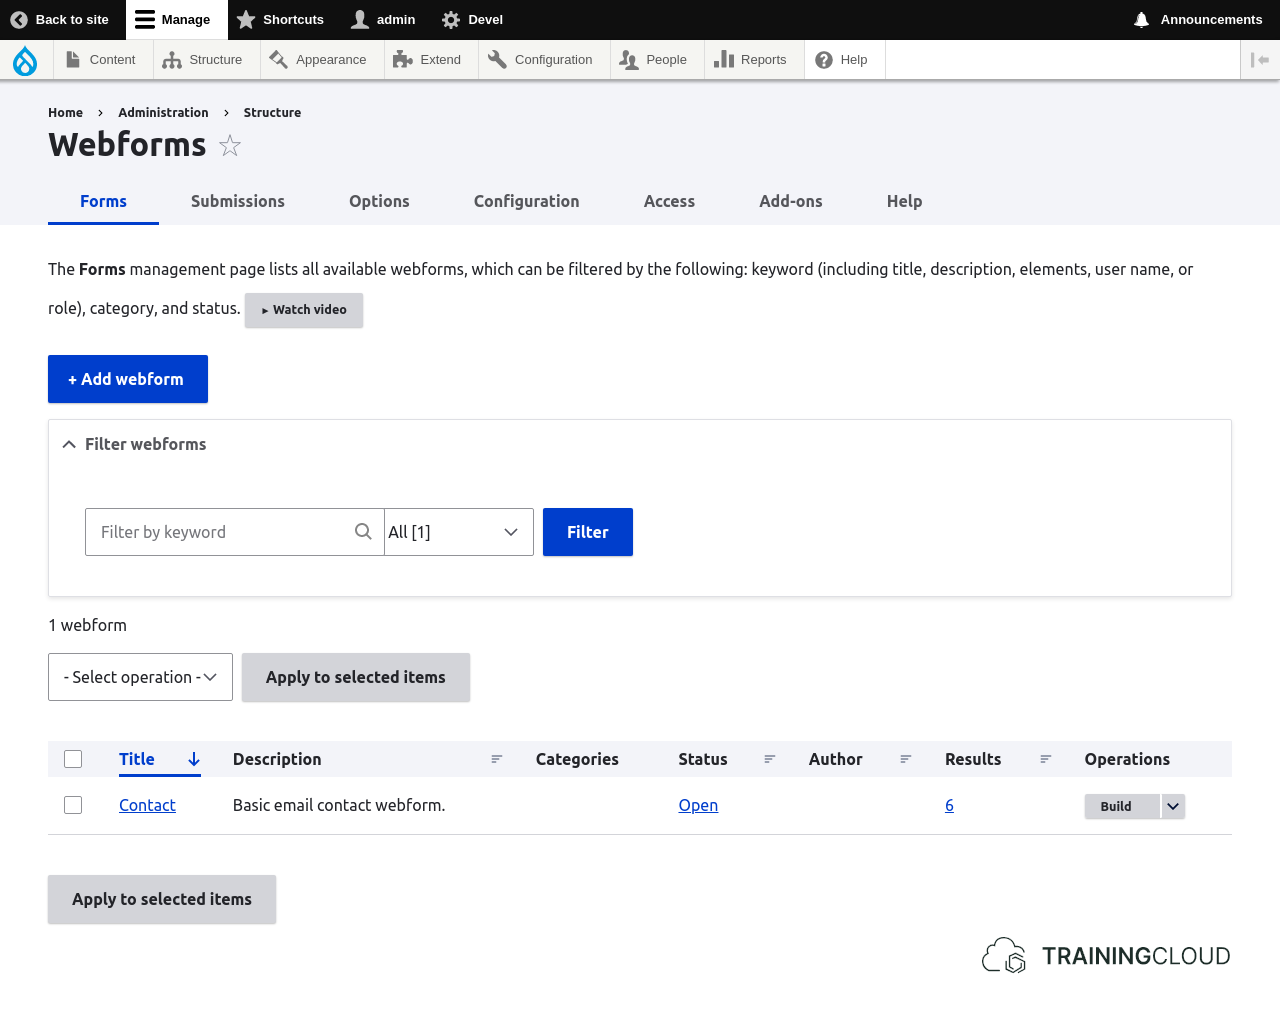
Task: Go to Structure breadcrumb
Action: 272,113
